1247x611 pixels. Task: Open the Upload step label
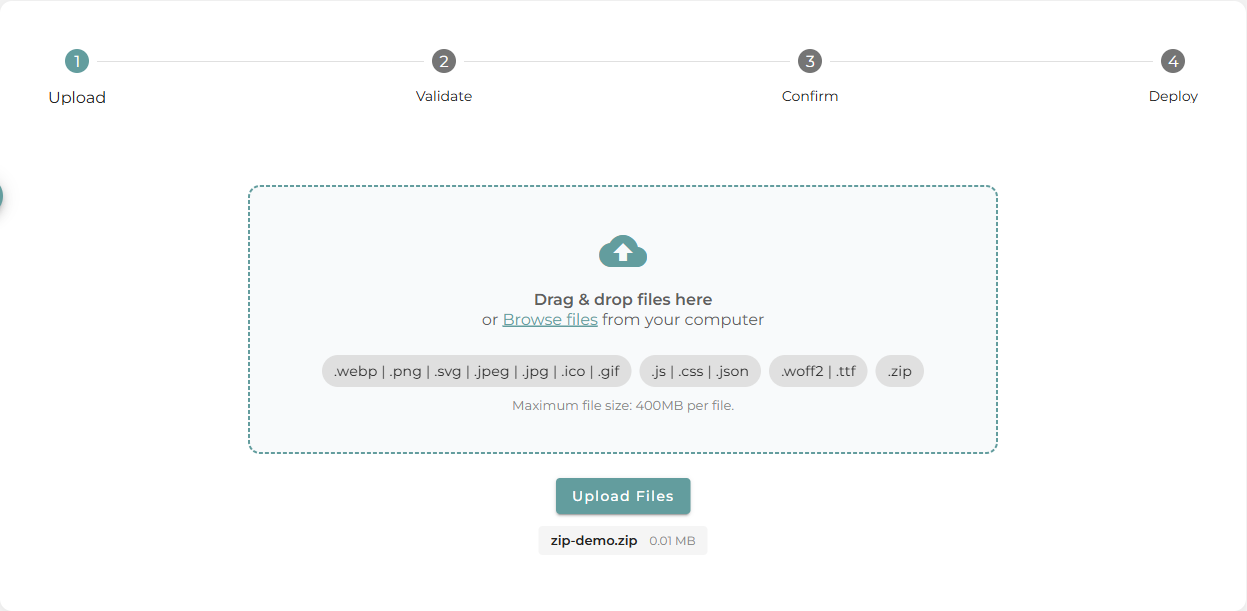coord(77,98)
